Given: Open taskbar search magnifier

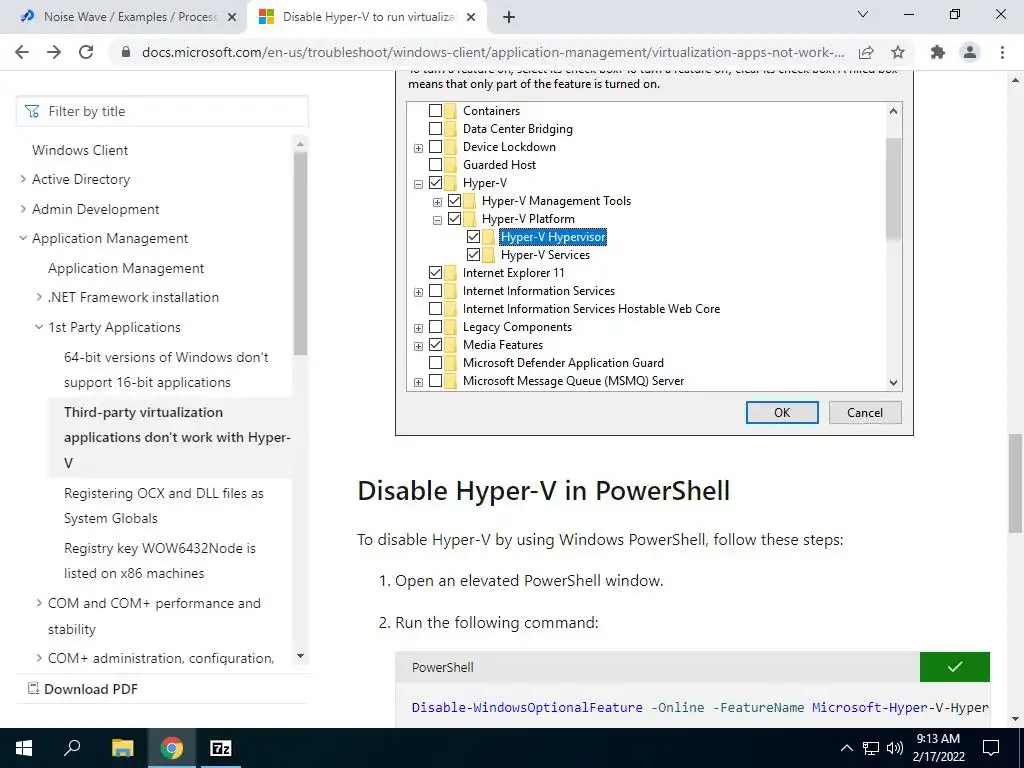Looking at the screenshot, I should point(72,748).
